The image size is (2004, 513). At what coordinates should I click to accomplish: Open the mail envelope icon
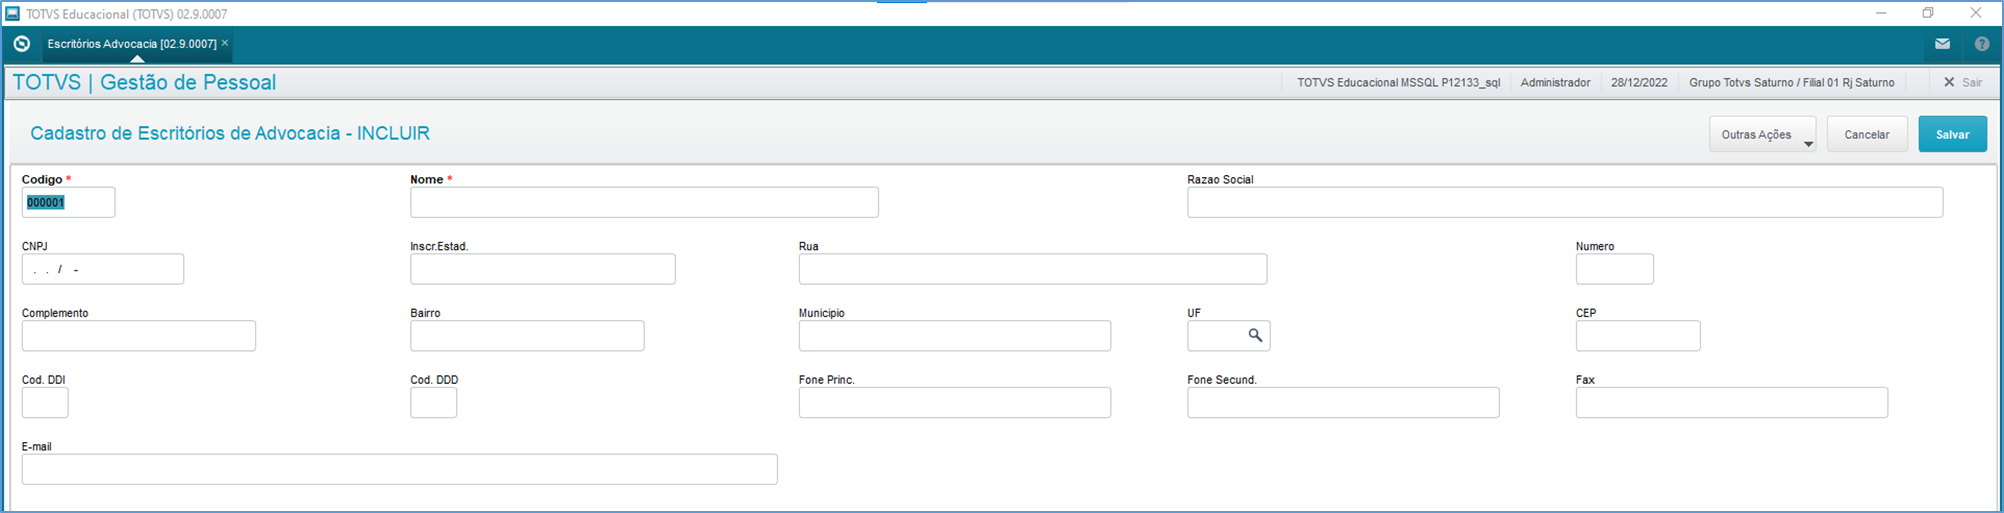tap(1942, 44)
